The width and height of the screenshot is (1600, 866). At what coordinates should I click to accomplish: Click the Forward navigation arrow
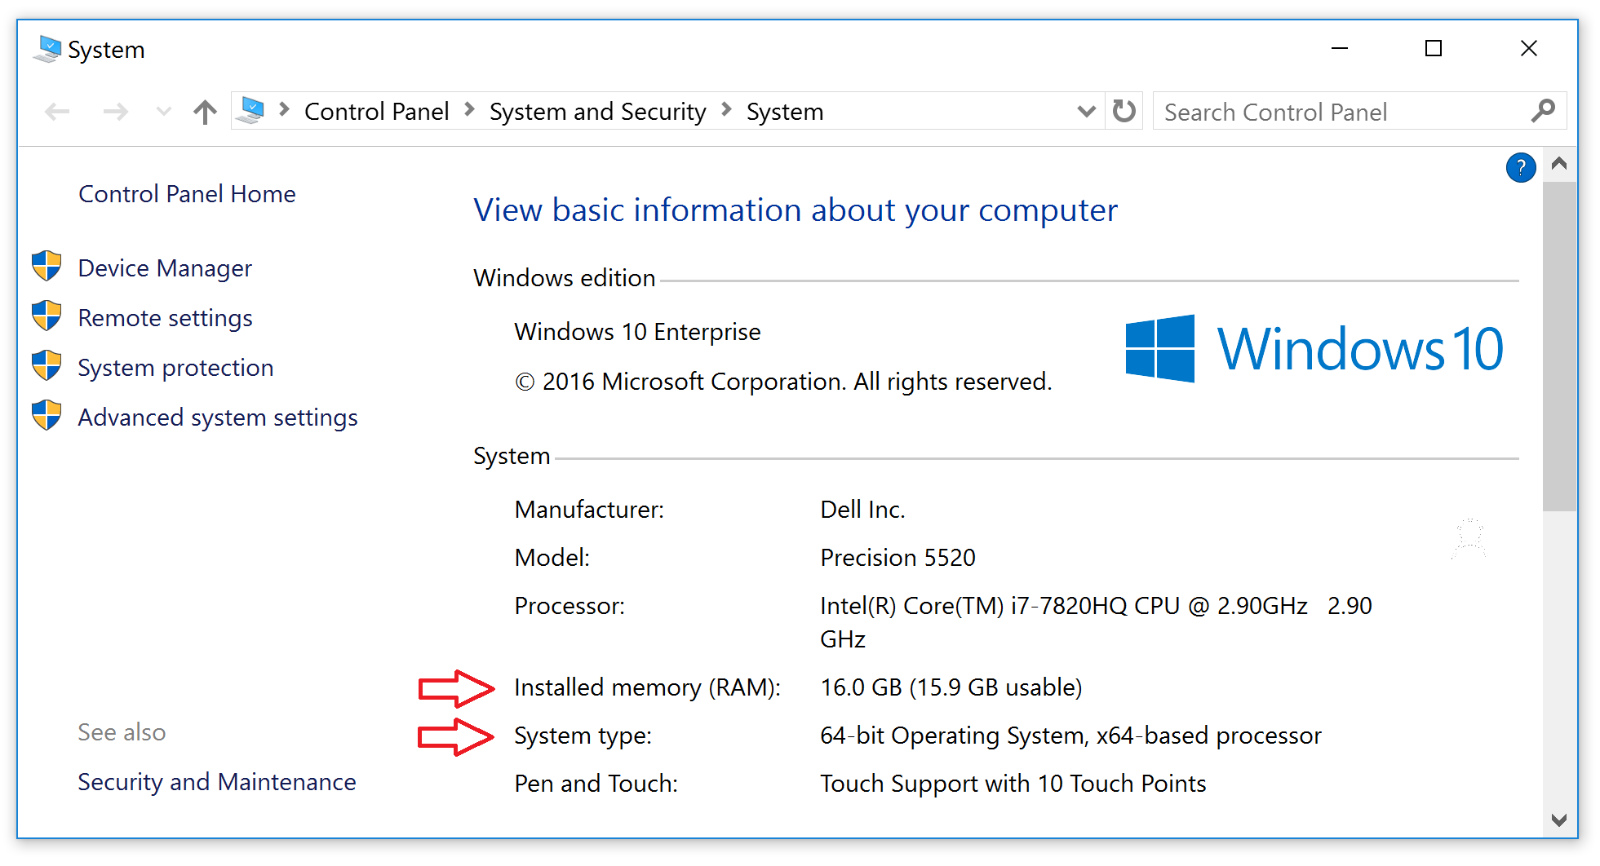[x=115, y=112]
